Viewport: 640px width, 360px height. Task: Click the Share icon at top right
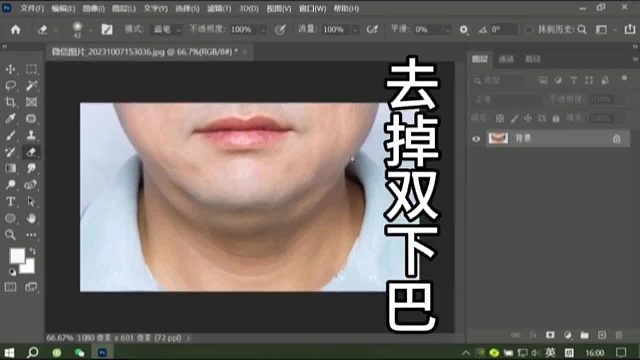point(630,29)
